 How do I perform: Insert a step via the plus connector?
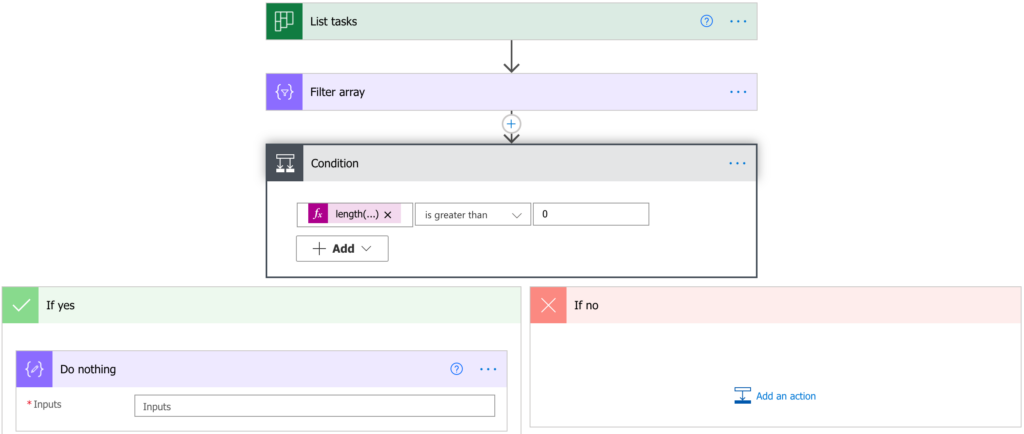511,124
